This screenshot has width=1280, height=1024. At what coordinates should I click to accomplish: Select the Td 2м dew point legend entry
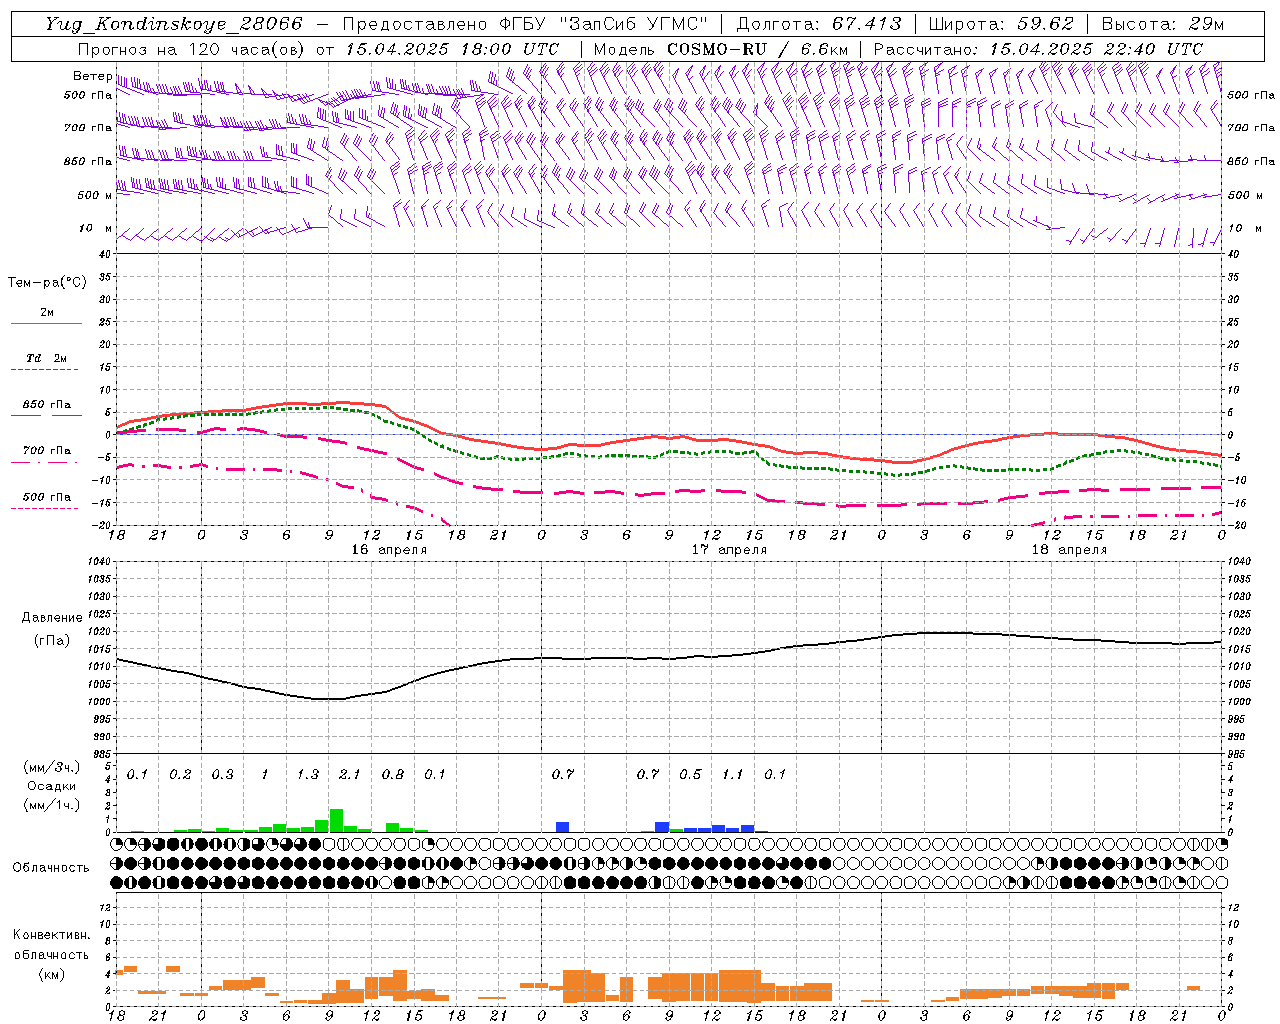[46, 358]
